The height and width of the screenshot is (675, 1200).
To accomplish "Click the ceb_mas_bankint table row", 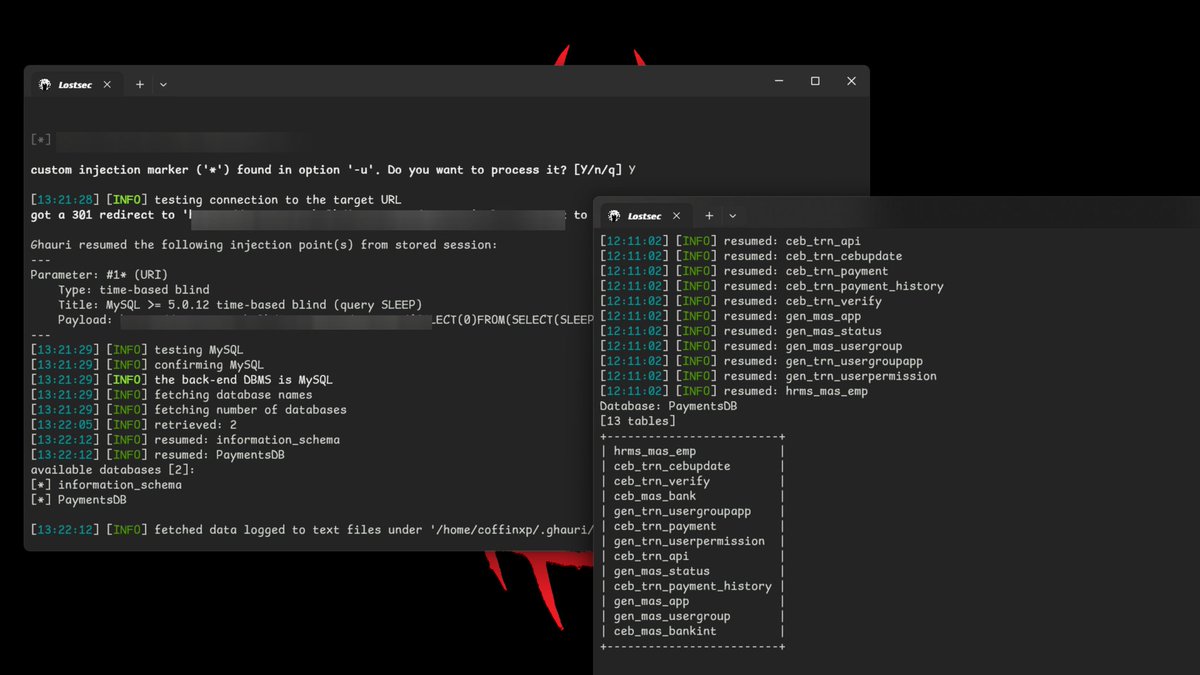I will click(692, 631).
